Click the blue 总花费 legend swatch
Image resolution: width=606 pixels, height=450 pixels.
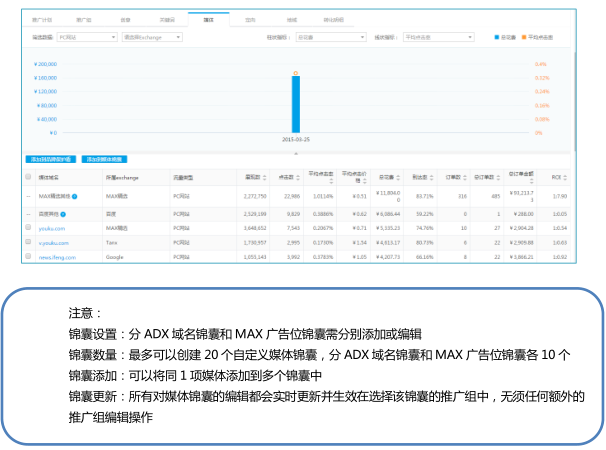[x=498, y=37]
